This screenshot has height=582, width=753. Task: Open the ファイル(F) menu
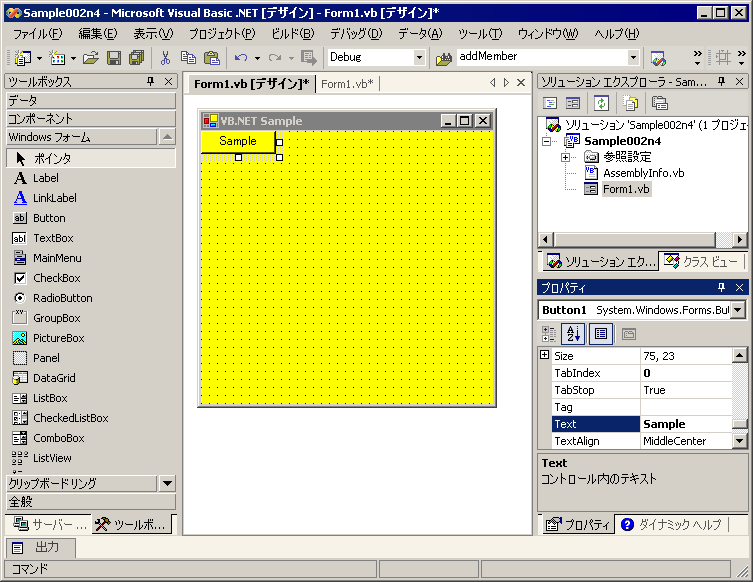coord(37,34)
